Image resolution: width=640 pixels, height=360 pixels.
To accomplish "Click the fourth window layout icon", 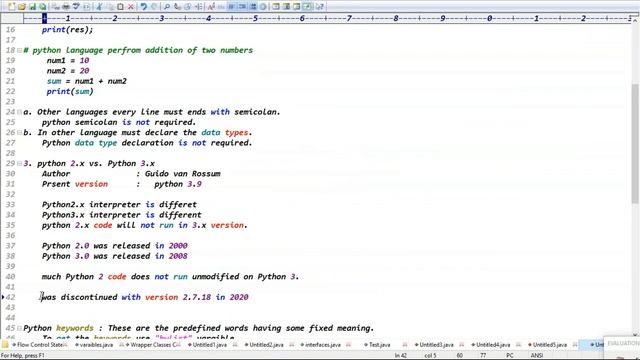I will [x=307, y=7].
